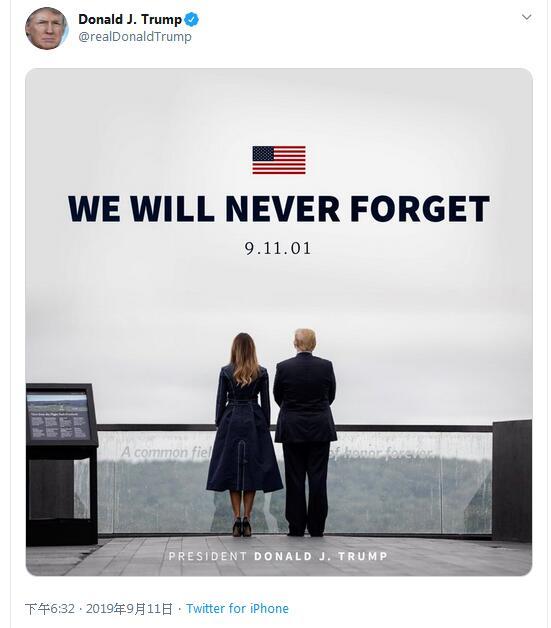Click the man in the dark suit

(x=305, y=433)
